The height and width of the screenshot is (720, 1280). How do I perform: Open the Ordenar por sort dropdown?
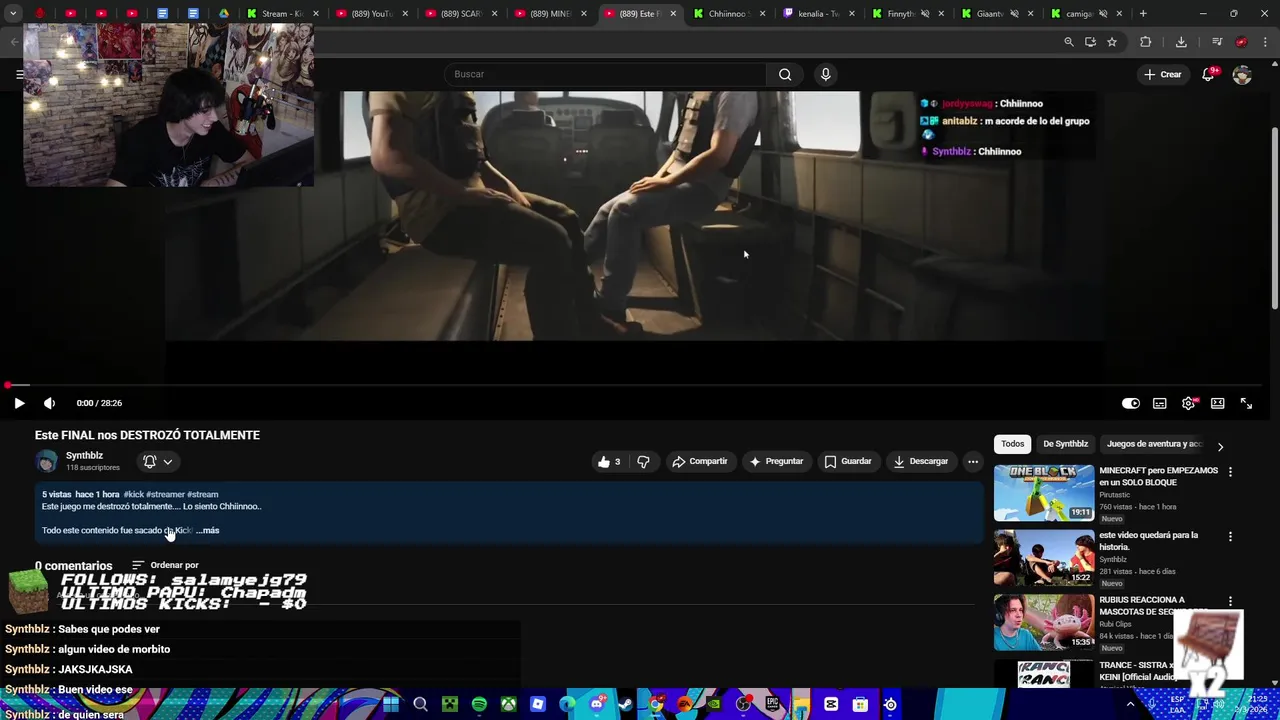pyautogui.click(x=165, y=565)
